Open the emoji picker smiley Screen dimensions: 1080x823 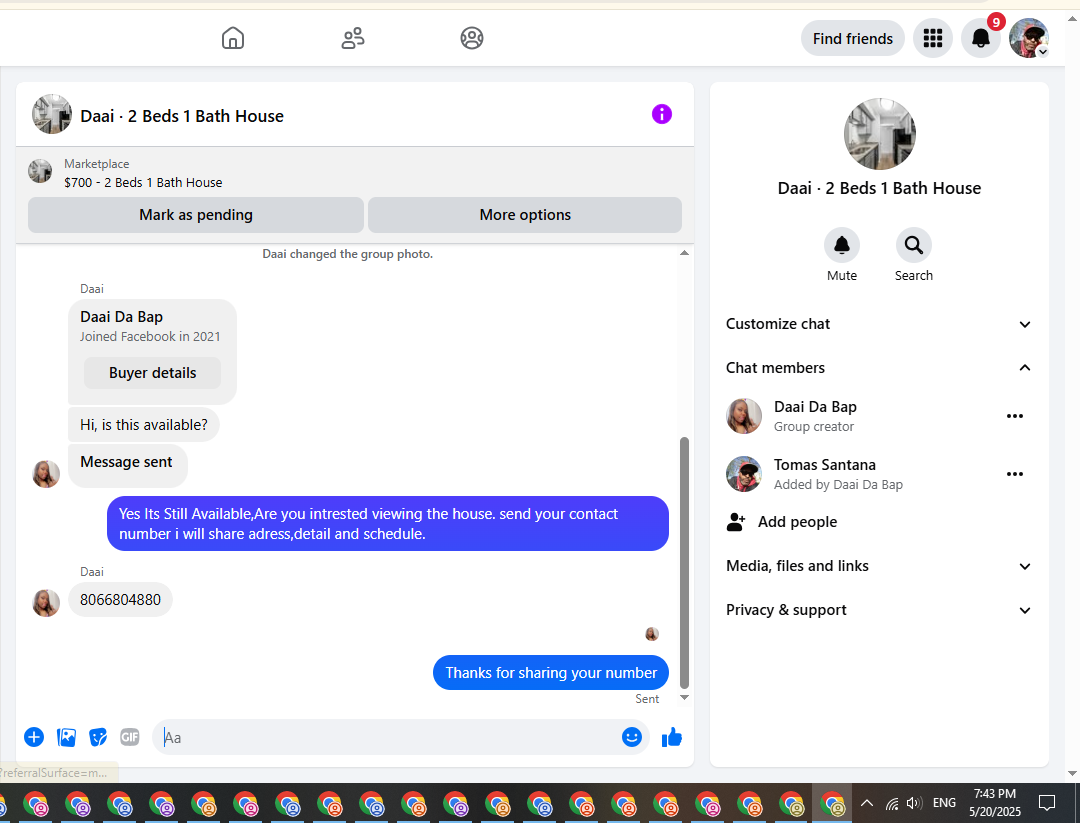click(632, 737)
